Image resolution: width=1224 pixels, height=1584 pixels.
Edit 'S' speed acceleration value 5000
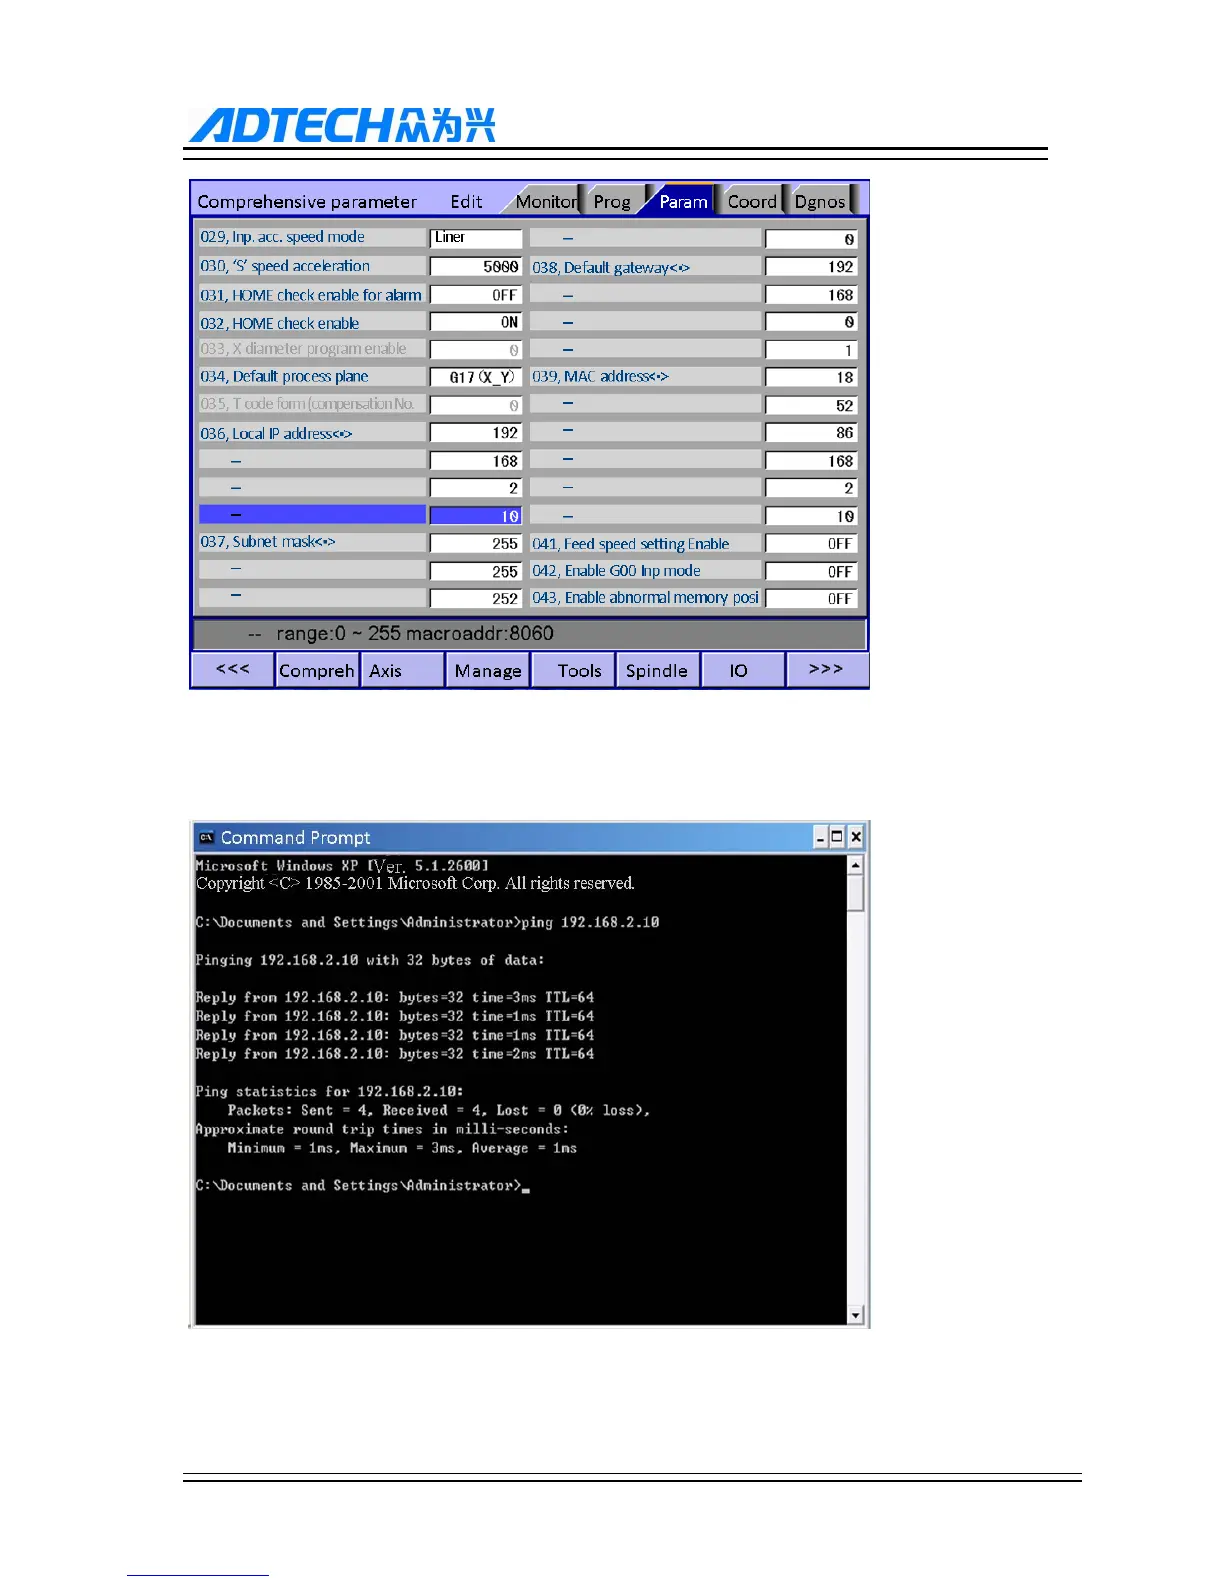(x=476, y=267)
